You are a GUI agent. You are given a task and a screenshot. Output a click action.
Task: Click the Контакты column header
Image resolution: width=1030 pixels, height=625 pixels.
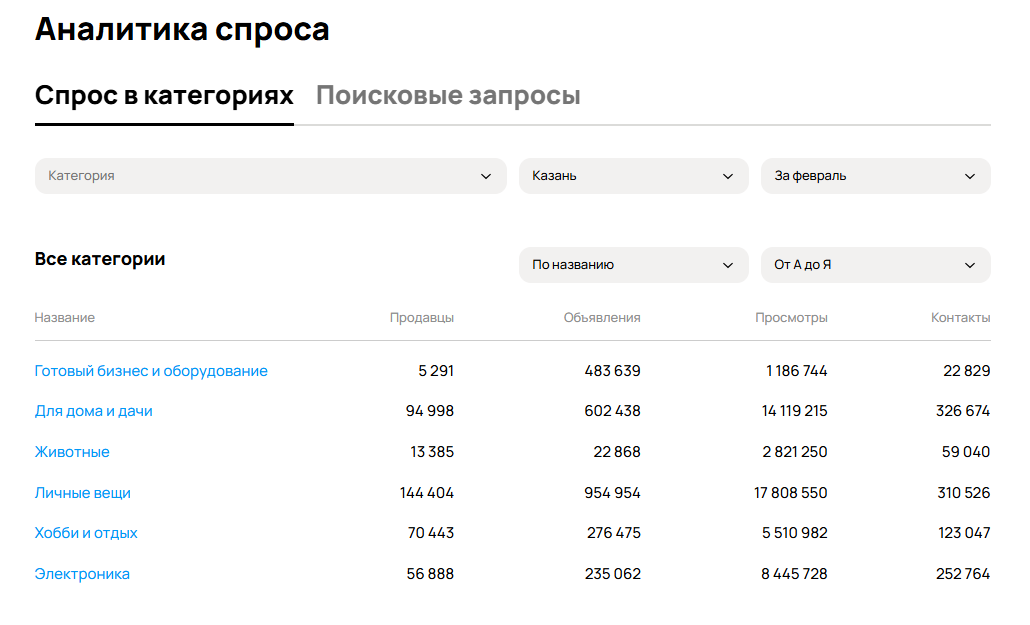[x=961, y=317]
